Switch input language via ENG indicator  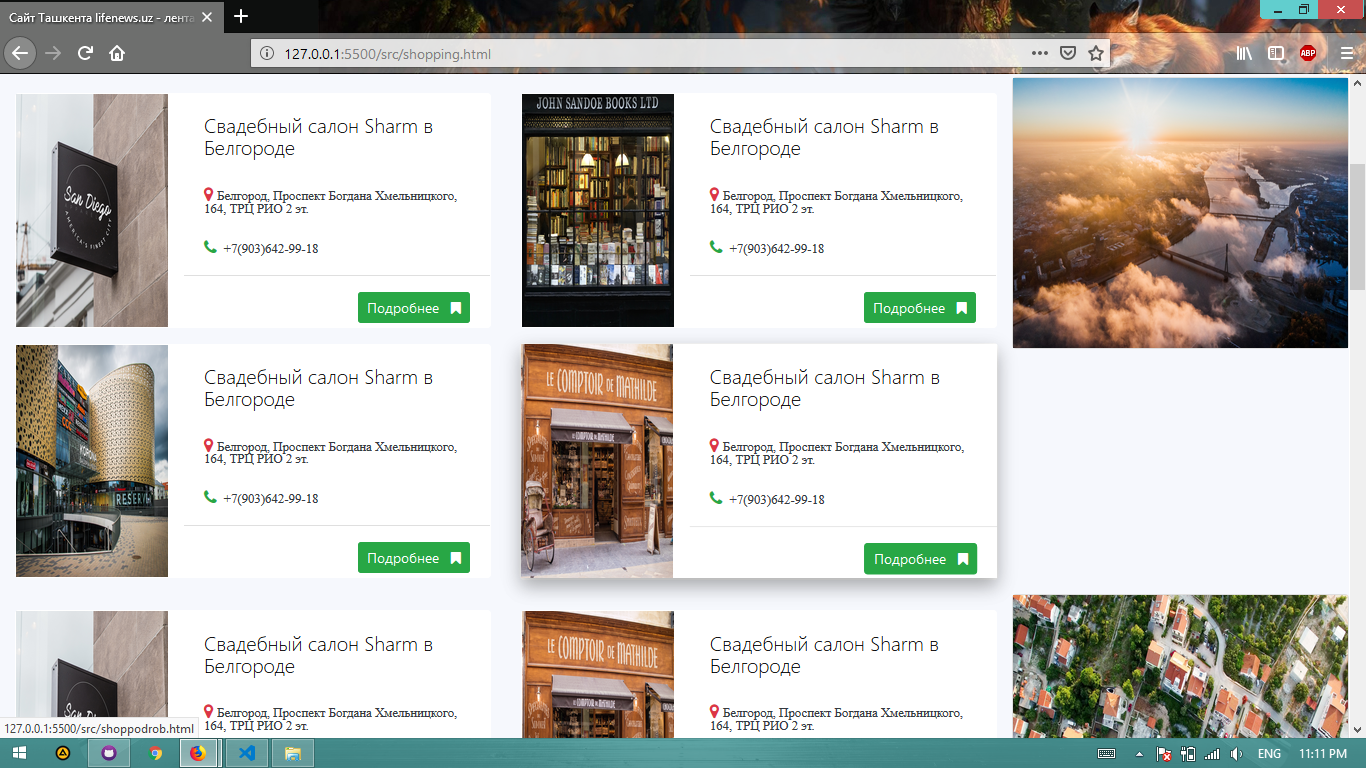[x=1269, y=753]
